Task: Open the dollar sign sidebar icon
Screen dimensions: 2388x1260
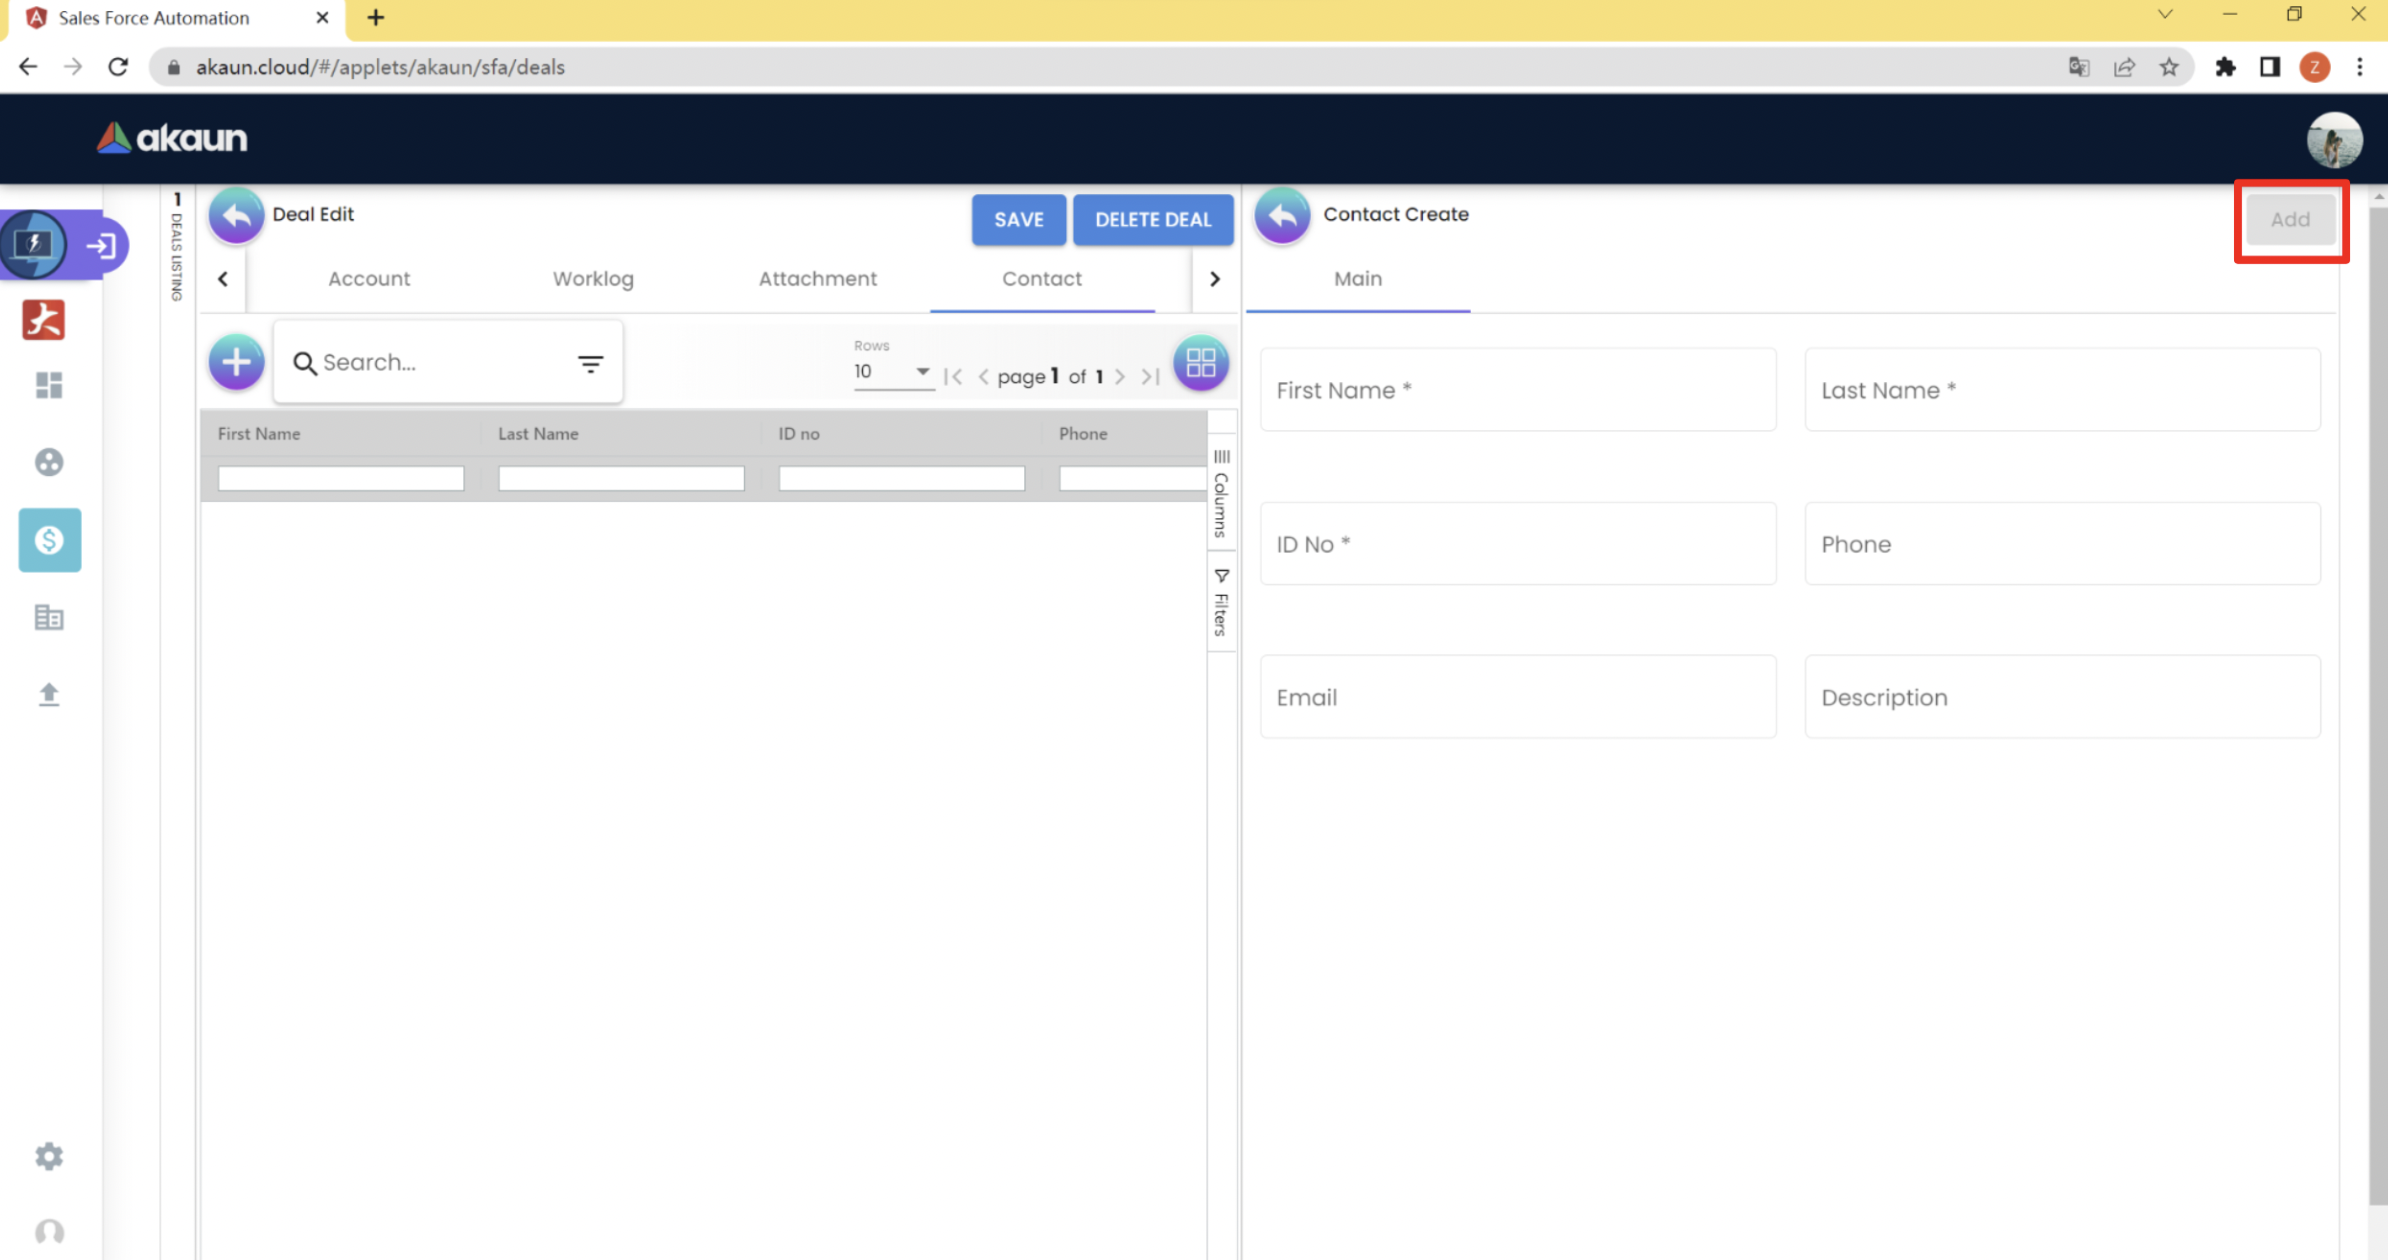Action: tap(49, 540)
